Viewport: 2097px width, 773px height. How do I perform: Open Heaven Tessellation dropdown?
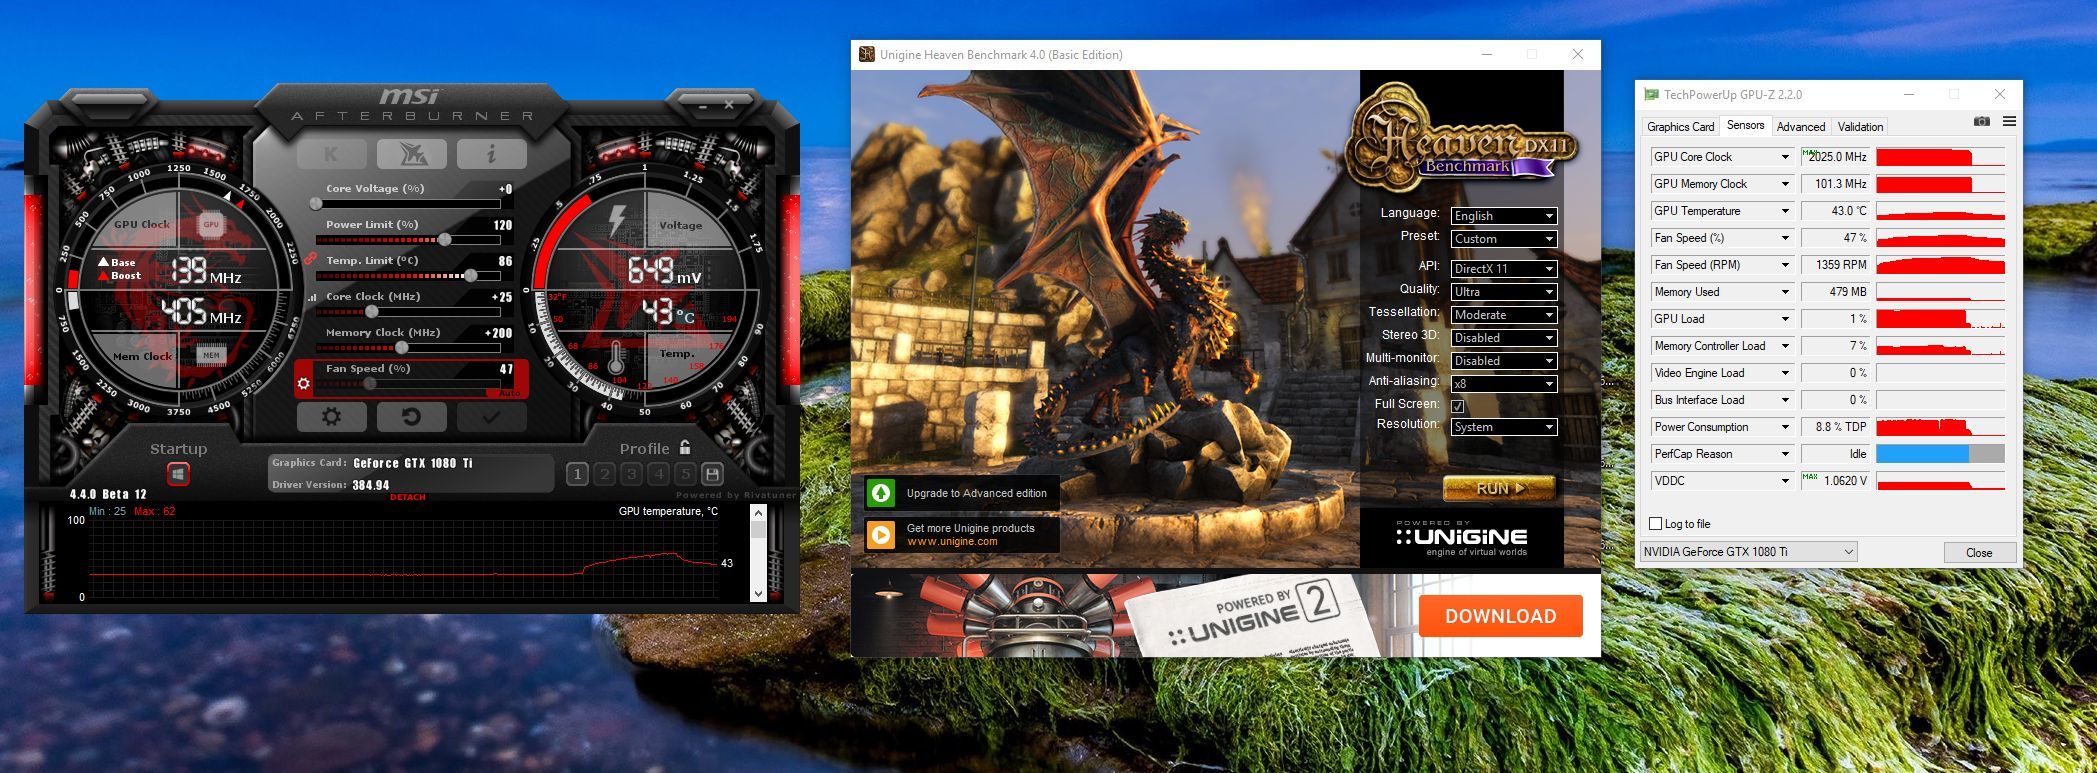[x=1504, y=315]
